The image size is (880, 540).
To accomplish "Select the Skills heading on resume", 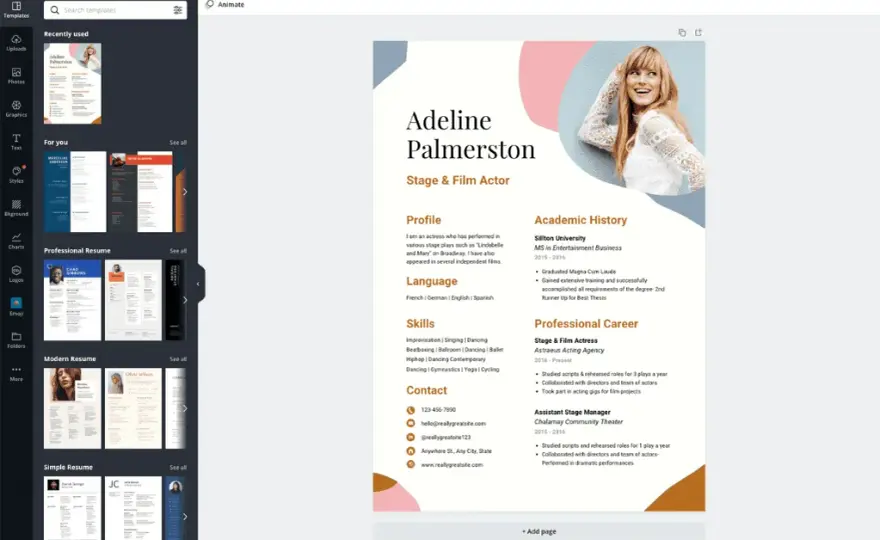I will [x=420, y=324].
